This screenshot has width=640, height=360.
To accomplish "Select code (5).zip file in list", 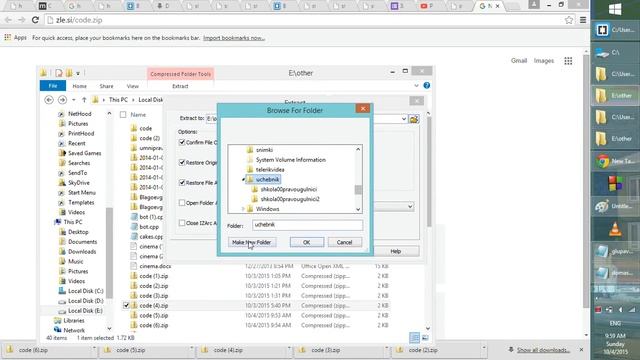I will click(153, 316).
